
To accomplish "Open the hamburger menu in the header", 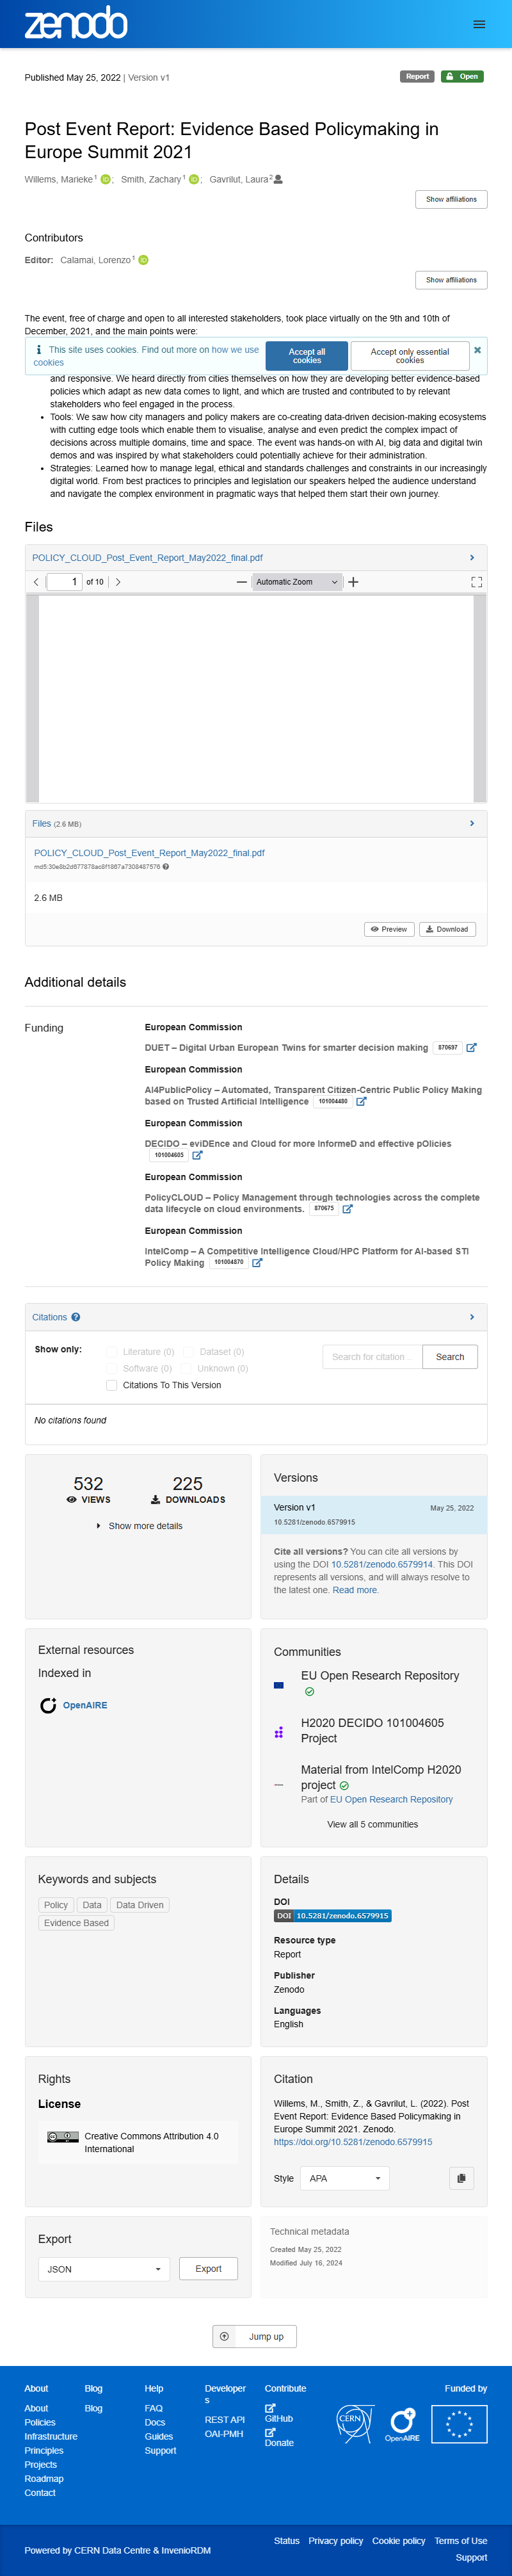I will (479, 24).
